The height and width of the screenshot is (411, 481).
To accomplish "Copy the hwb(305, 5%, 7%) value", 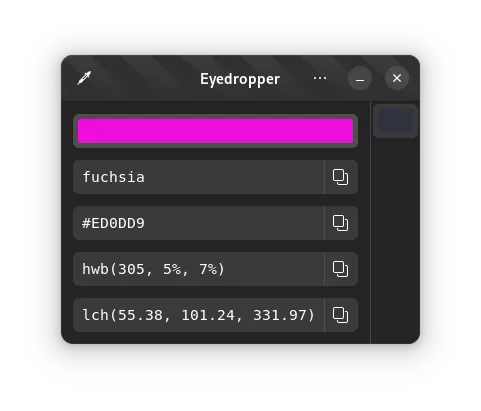I will [x=341, y=269].
